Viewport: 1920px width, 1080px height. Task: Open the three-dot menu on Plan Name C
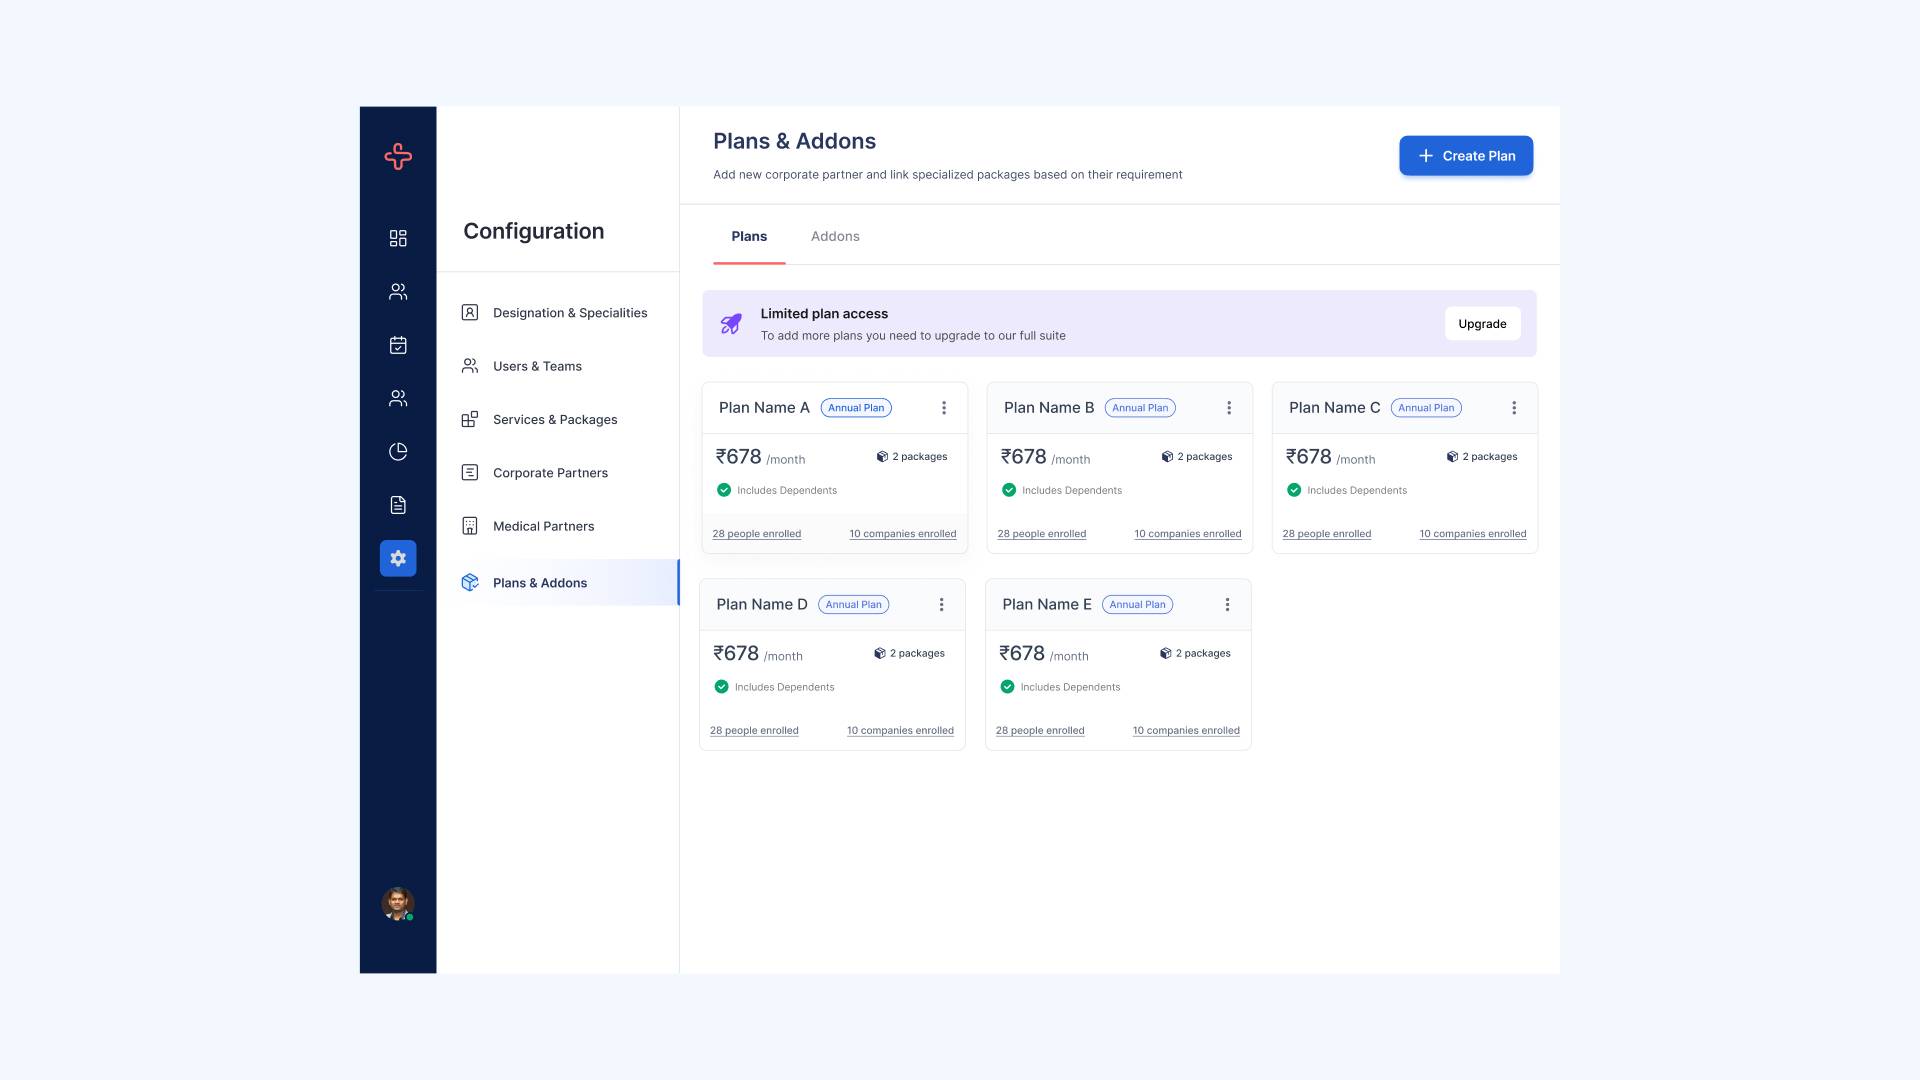point(1514,407)
